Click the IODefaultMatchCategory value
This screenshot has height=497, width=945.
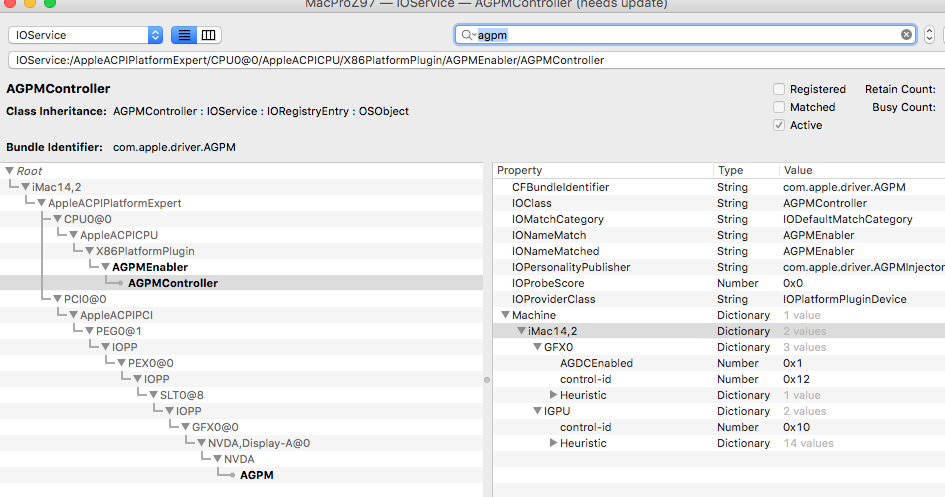pos(847,219)
